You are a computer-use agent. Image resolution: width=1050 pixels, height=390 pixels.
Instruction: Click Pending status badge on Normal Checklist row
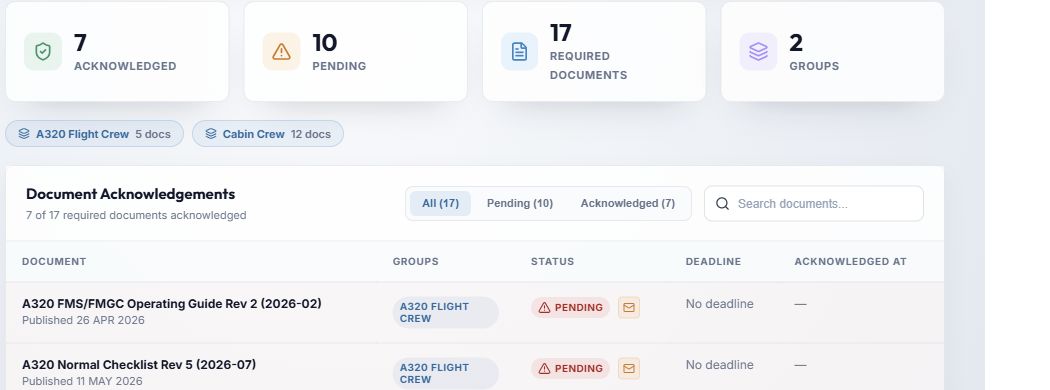pyautogui.click(x=571, y=369)
